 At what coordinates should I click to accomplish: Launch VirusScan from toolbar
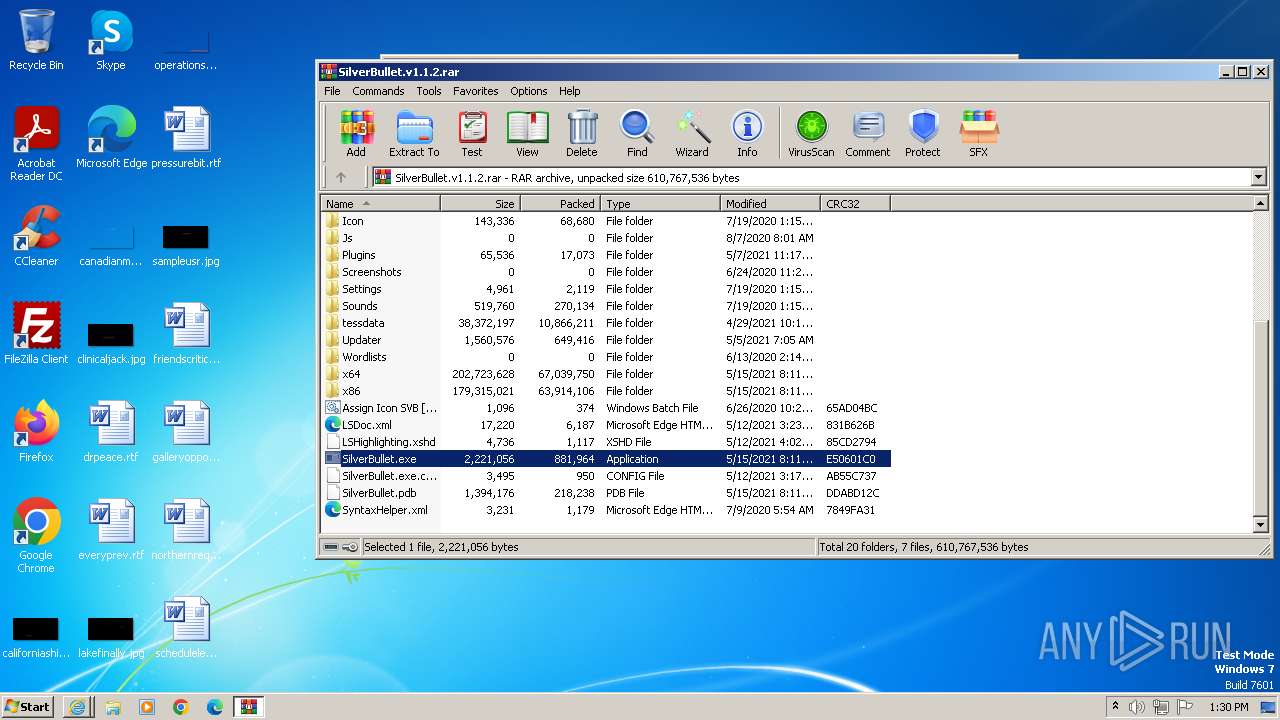pos(810,134)
